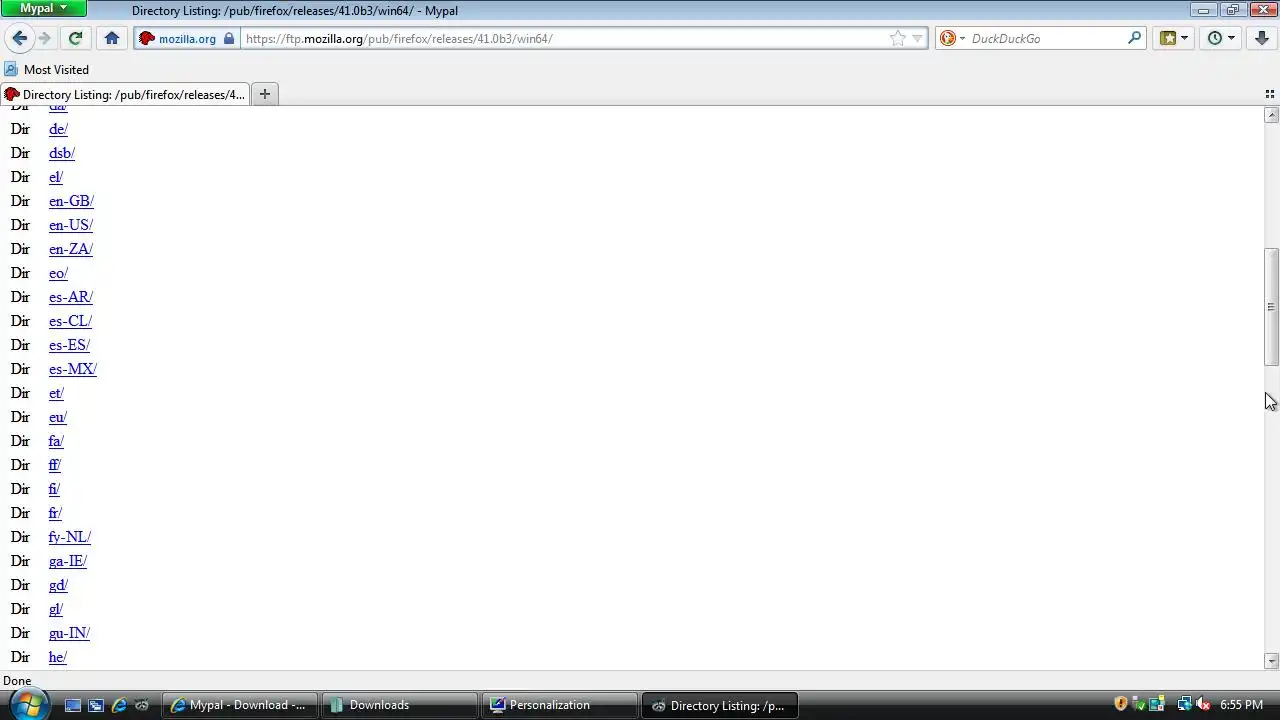Open the eu/ directory link
Viewport: 1280px width, 720px height.
point(58,417)
